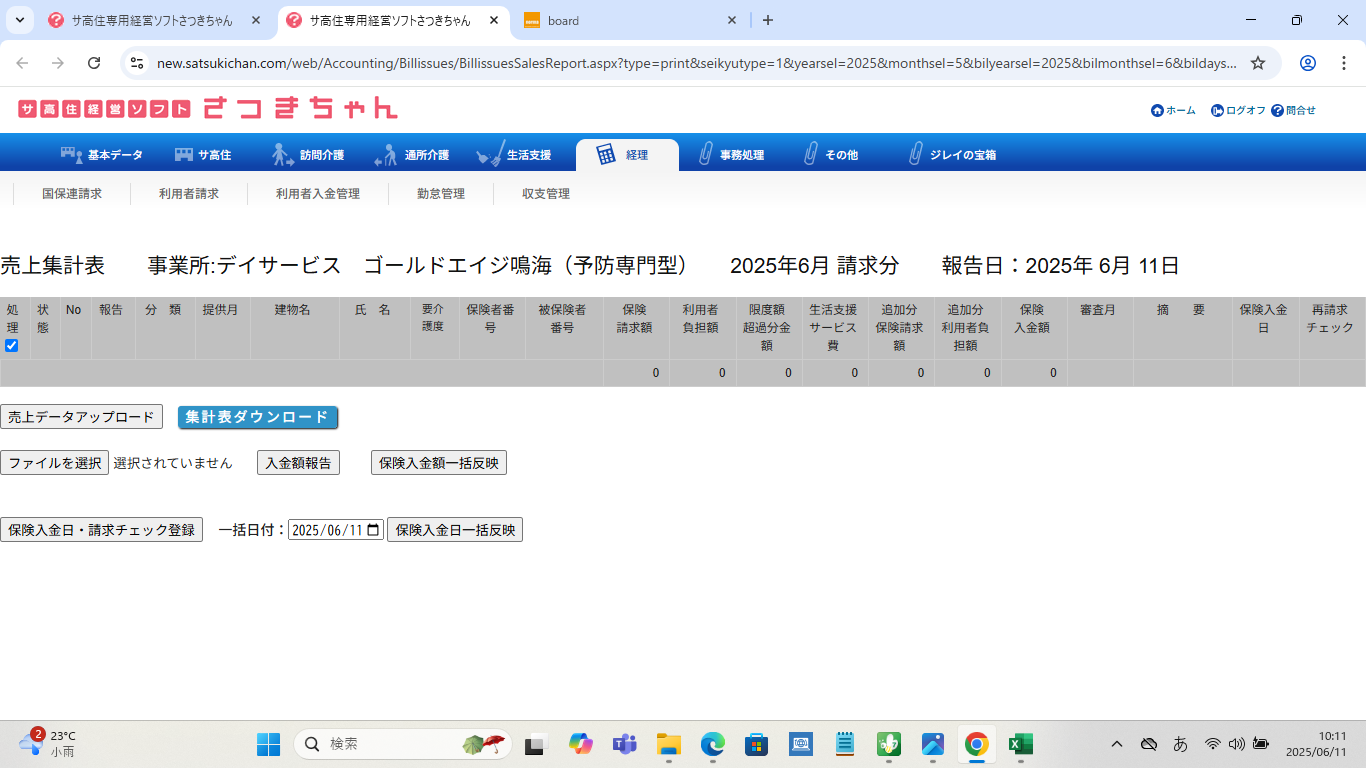Select the 通所介護 icon
Screen dimensions: 1366x768
(386, 155)
